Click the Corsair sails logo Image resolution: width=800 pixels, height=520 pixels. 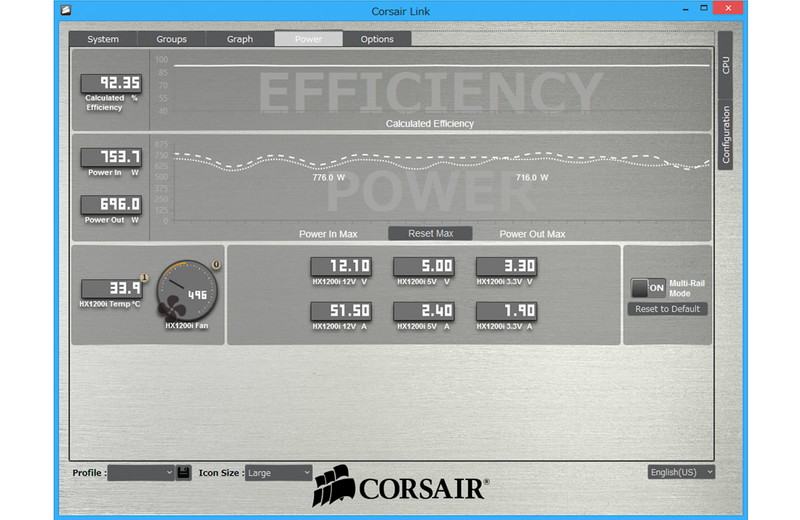(334, 485)
